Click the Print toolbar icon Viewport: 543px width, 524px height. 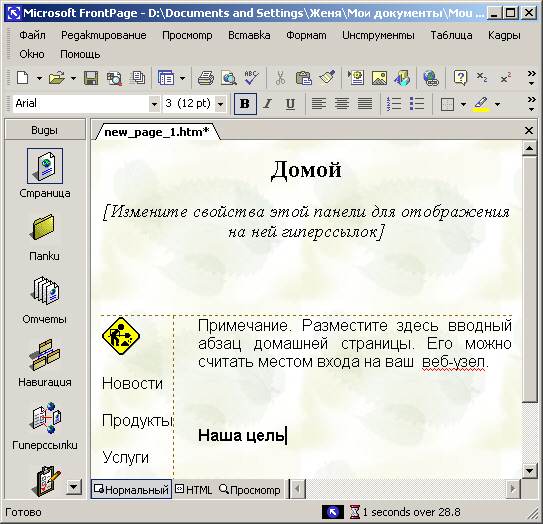(206, 78)
